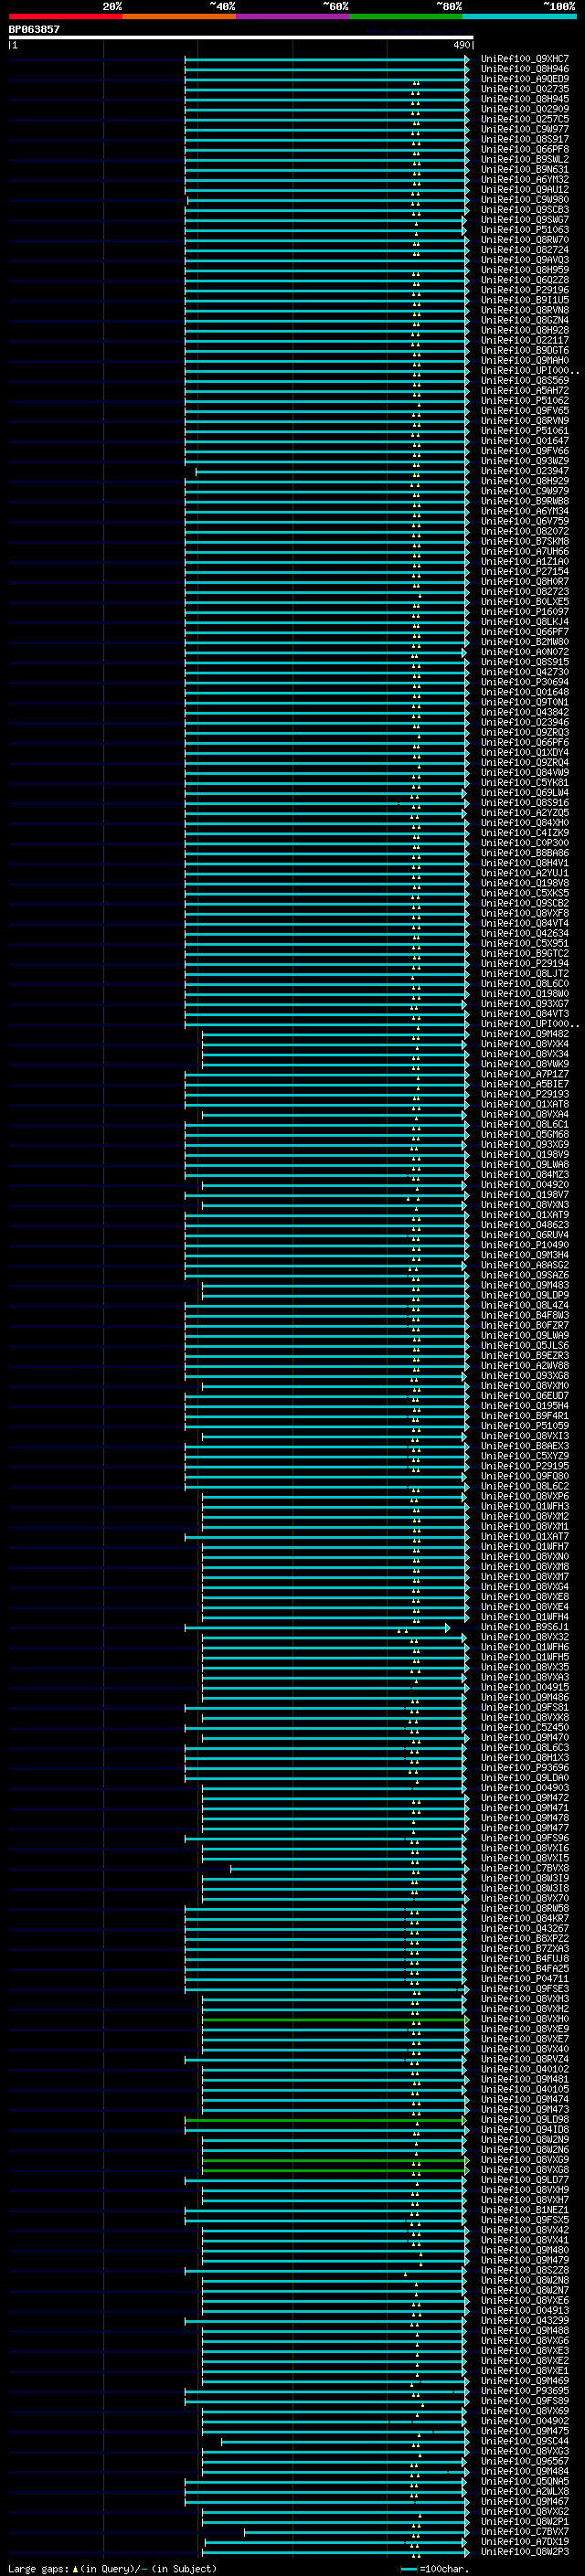Click the UniRef100_B9SWL2 label

(524, 159)
